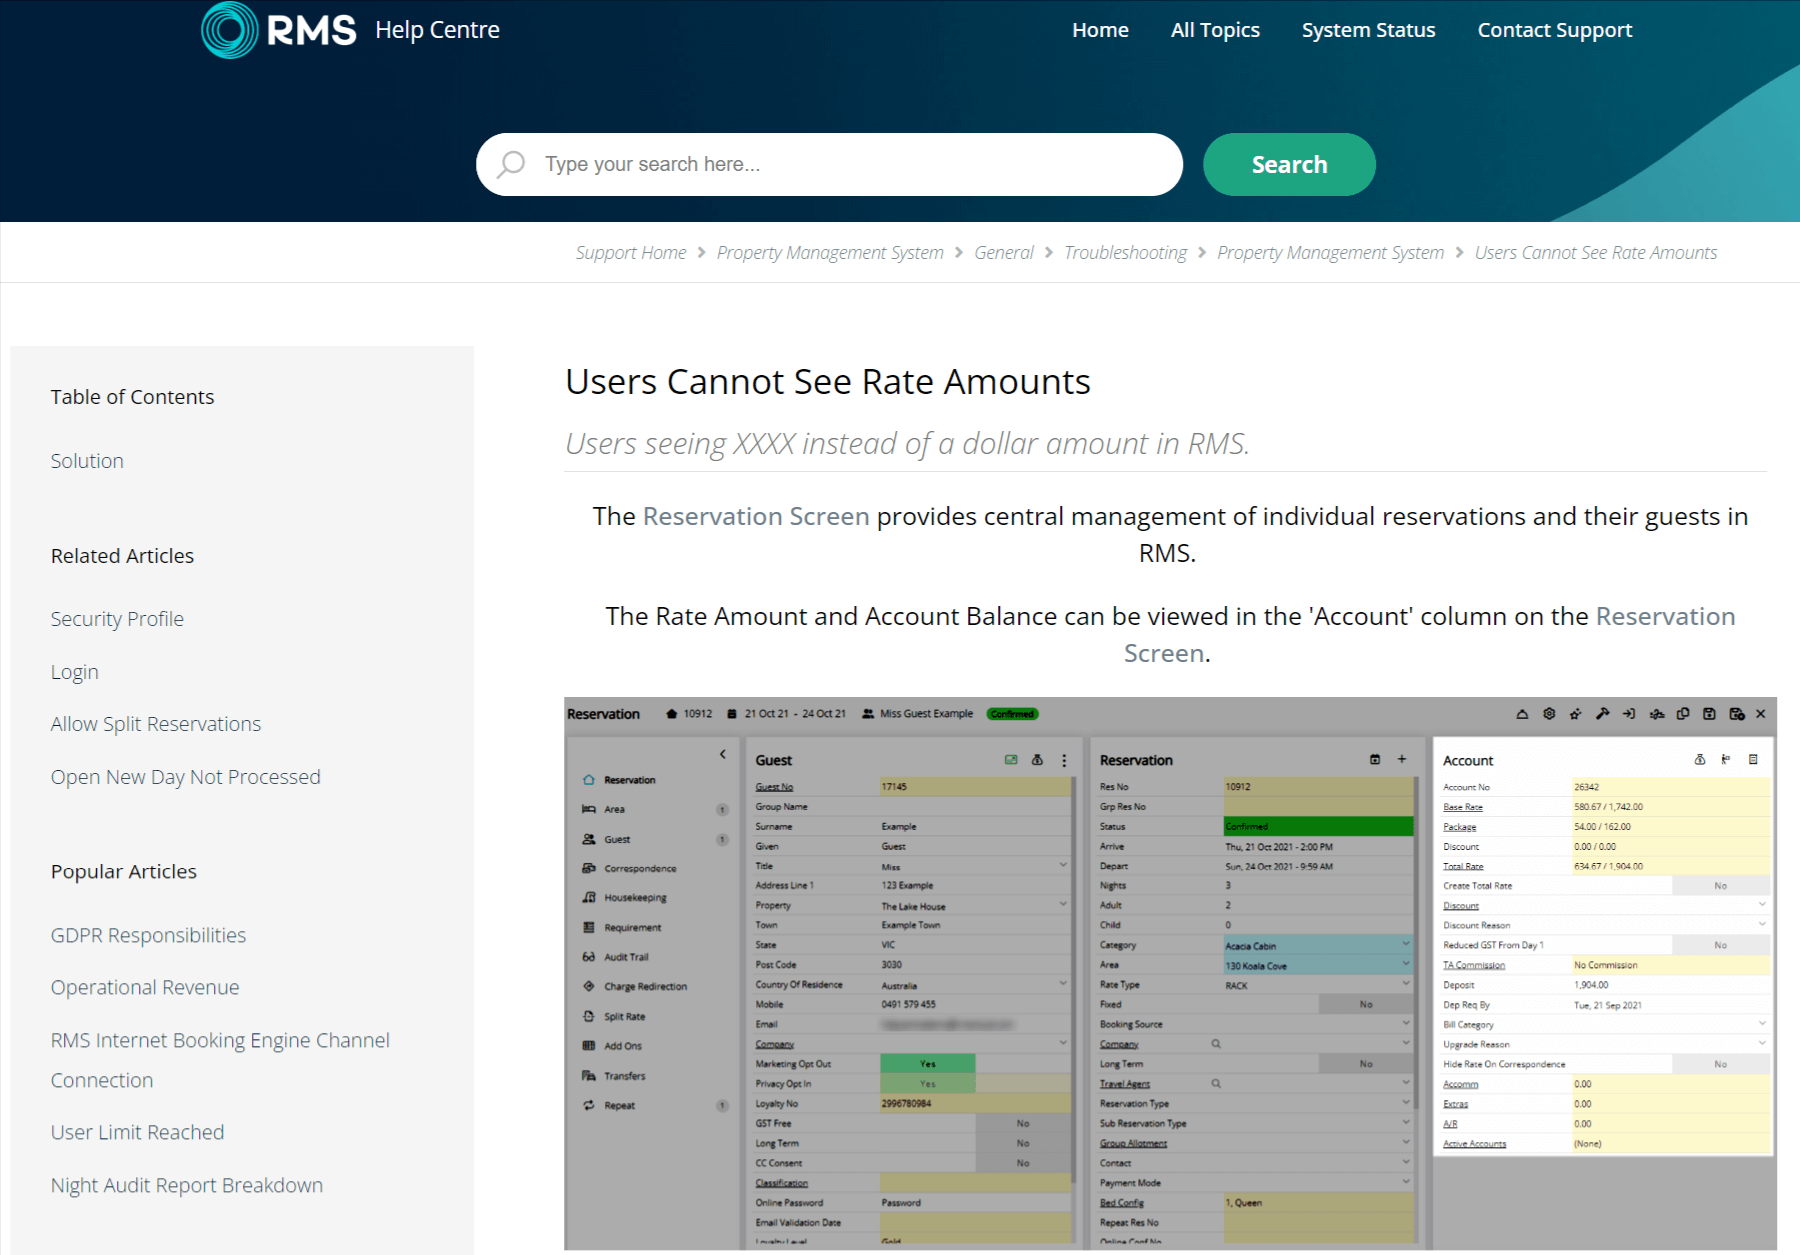
Task: Open the Contact Support menu item
Action: tap(1555, 30)
